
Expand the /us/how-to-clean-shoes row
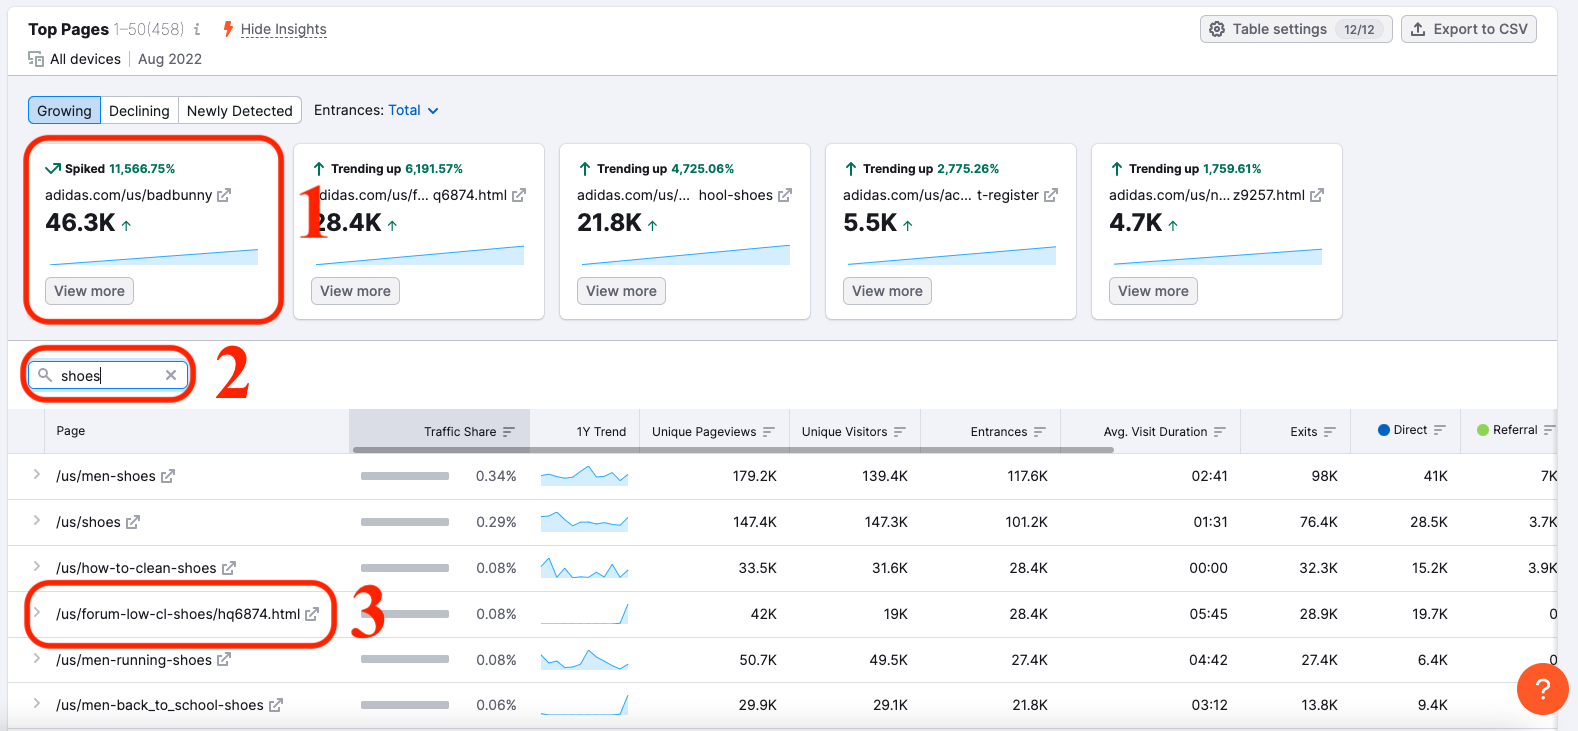[x=36, y=567]
